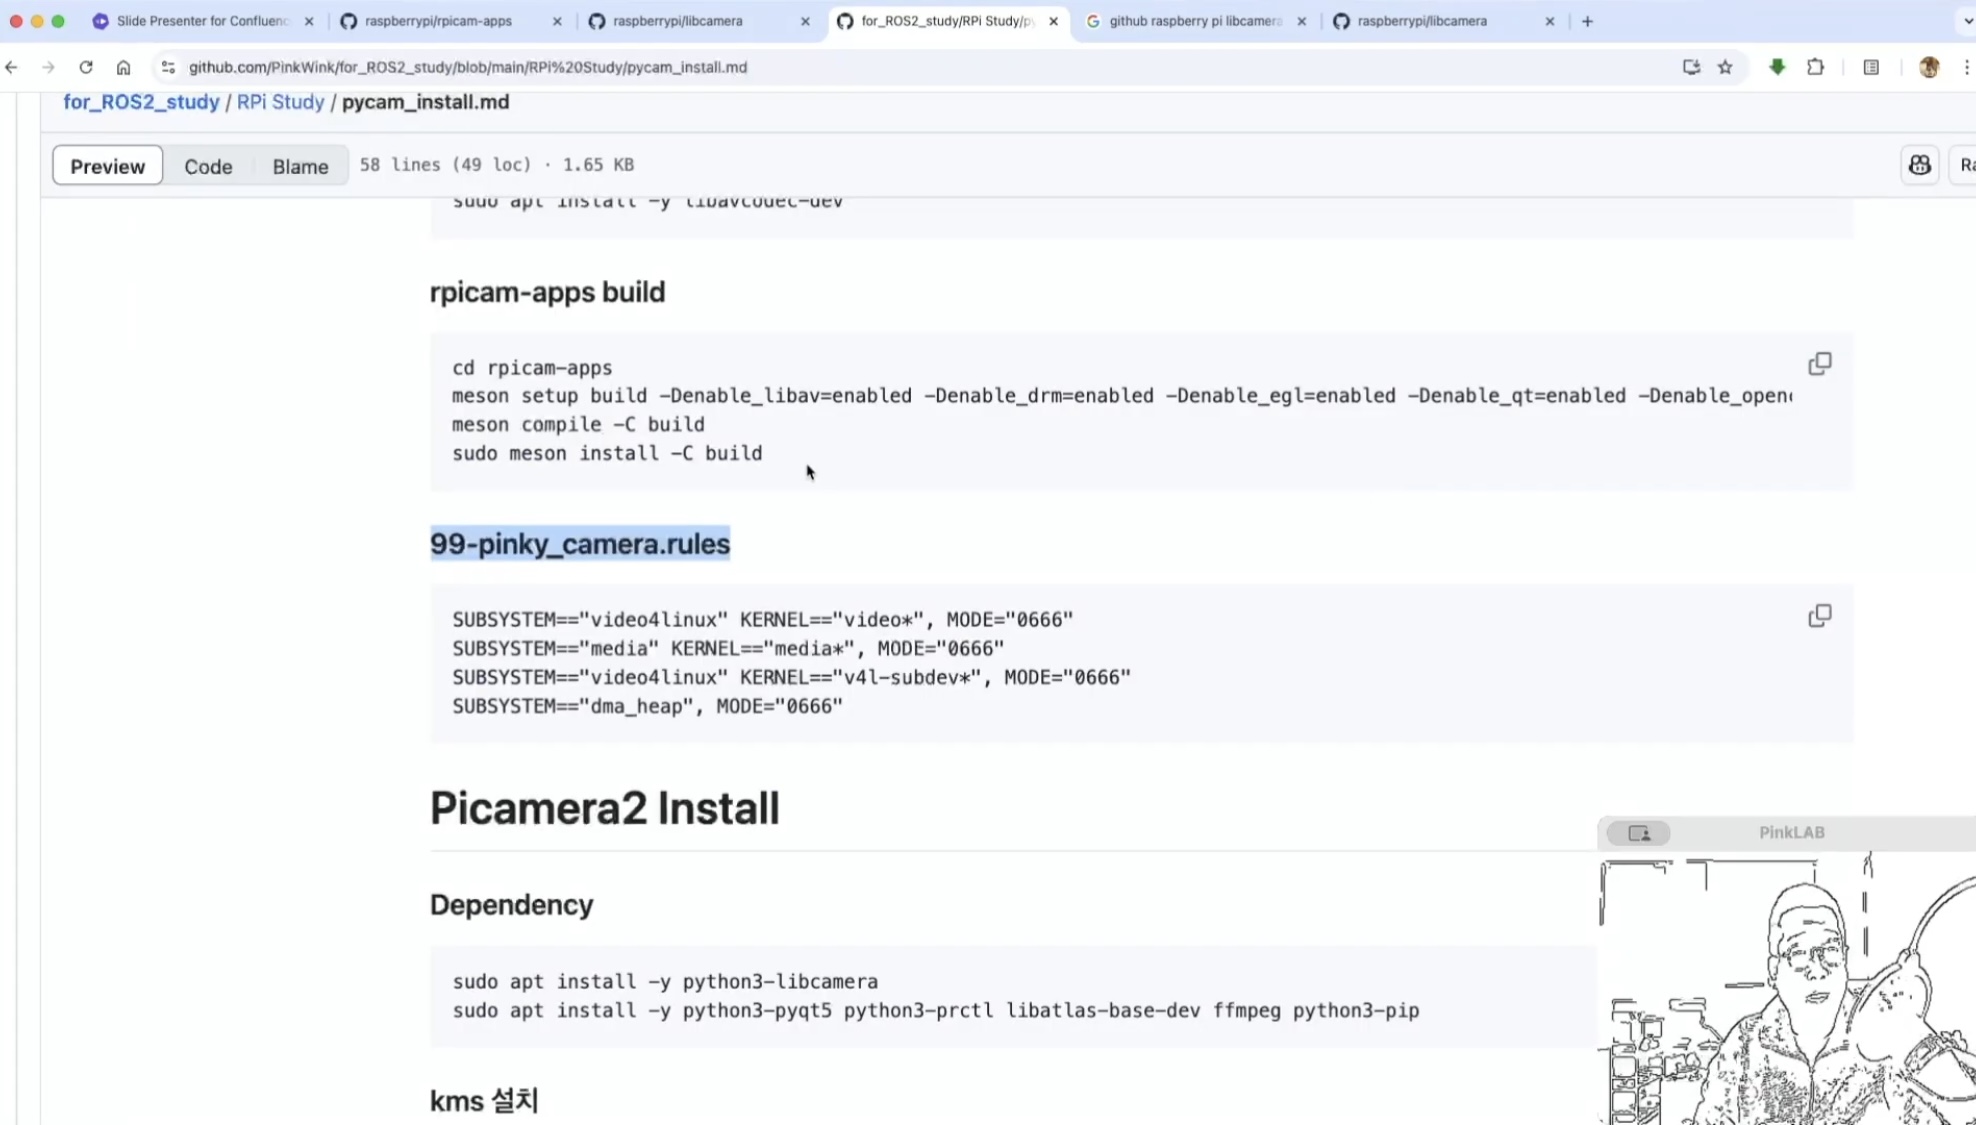
Task: Open RPi Study folder breadcrumb link
Action: pos(280,102)
